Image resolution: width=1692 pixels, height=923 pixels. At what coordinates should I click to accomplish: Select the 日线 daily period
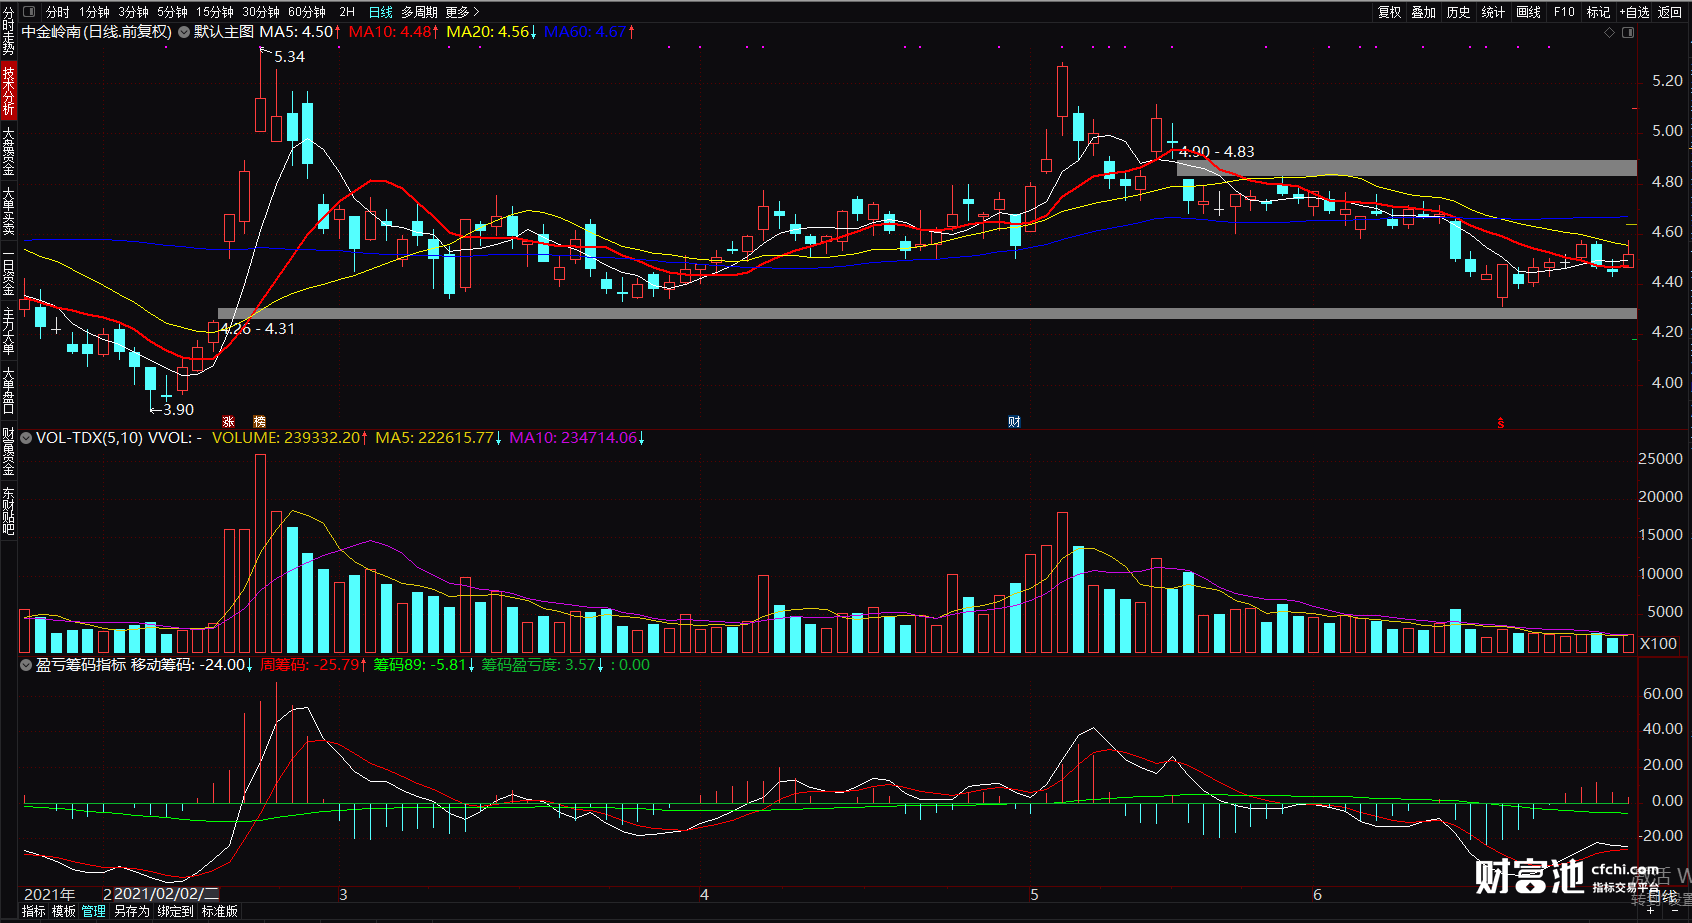(381, 12)
